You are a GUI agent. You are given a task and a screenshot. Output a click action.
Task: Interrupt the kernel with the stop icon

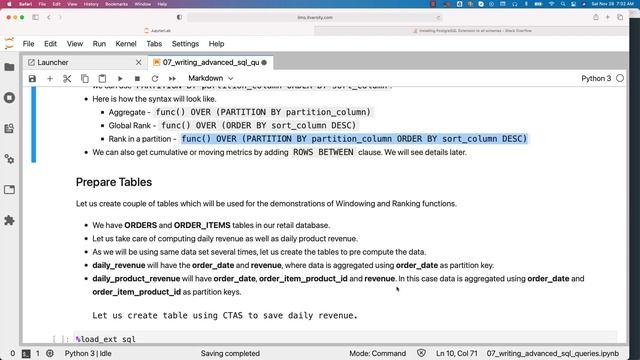(x=137, y=78)
